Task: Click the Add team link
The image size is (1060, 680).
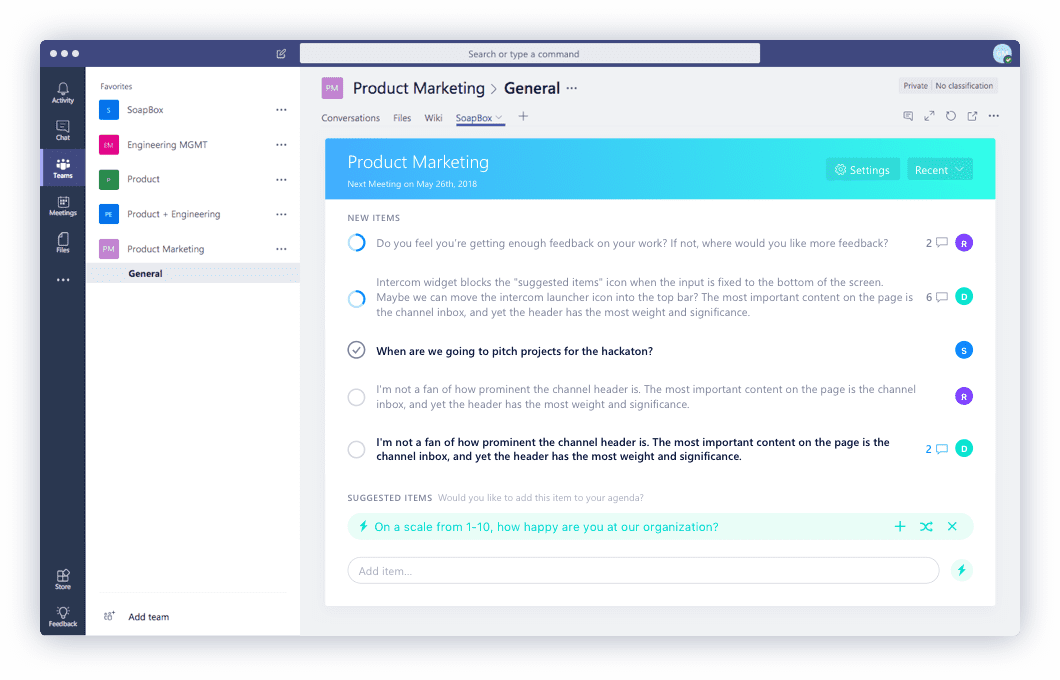Action: coord(149,616)
